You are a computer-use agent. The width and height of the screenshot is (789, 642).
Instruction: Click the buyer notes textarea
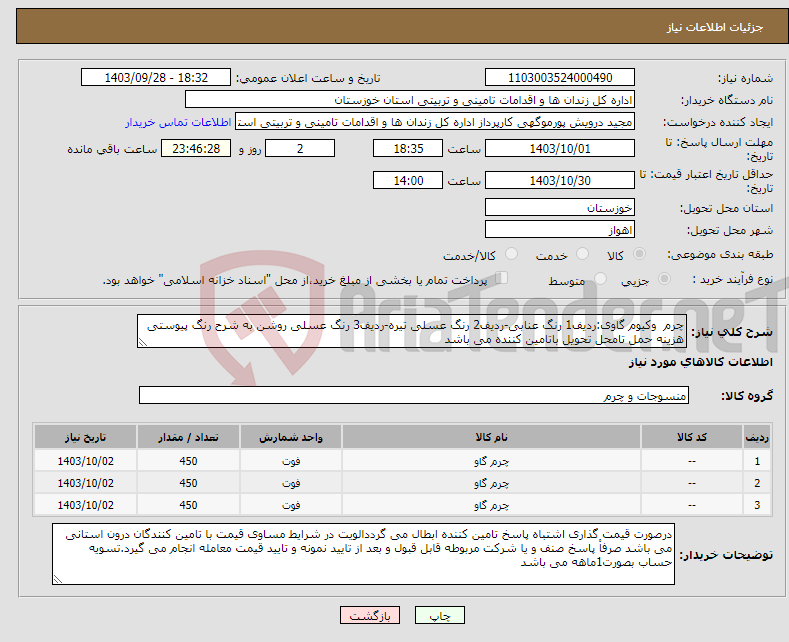click(363, 554)
